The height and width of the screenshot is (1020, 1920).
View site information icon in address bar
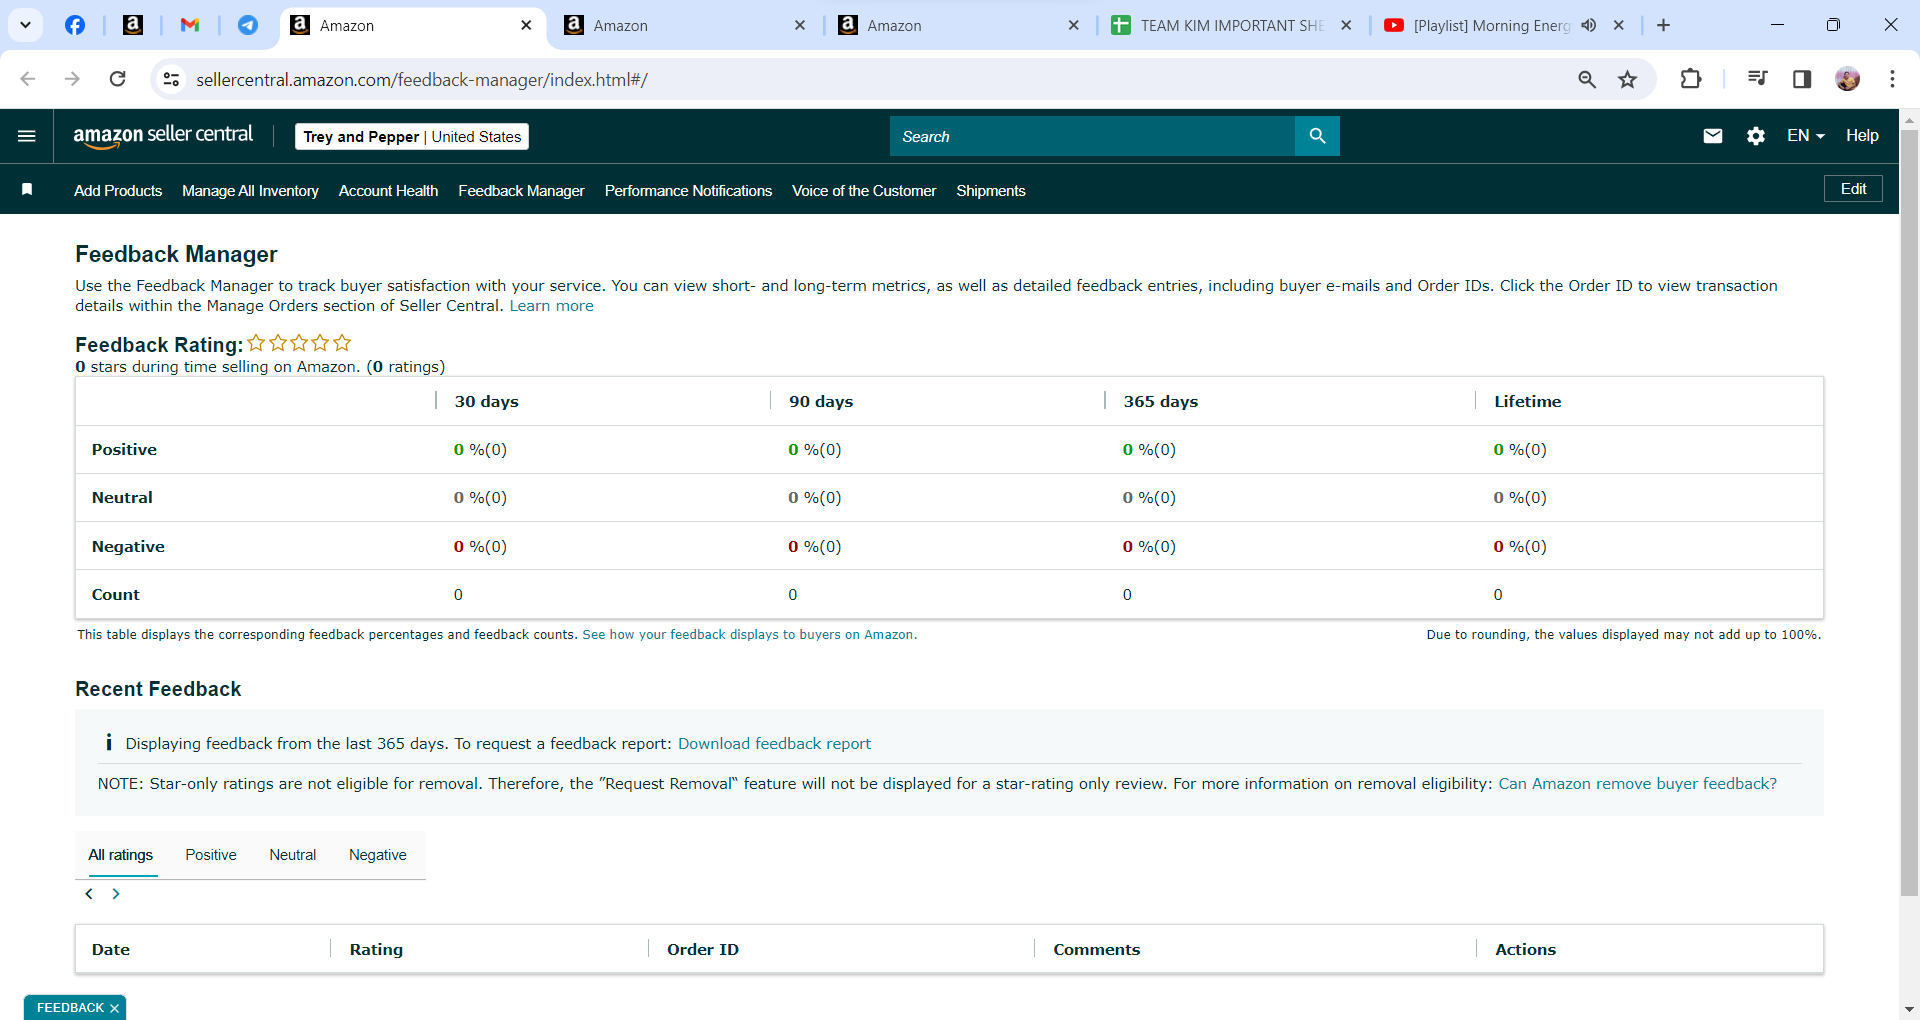click(172, 79)
